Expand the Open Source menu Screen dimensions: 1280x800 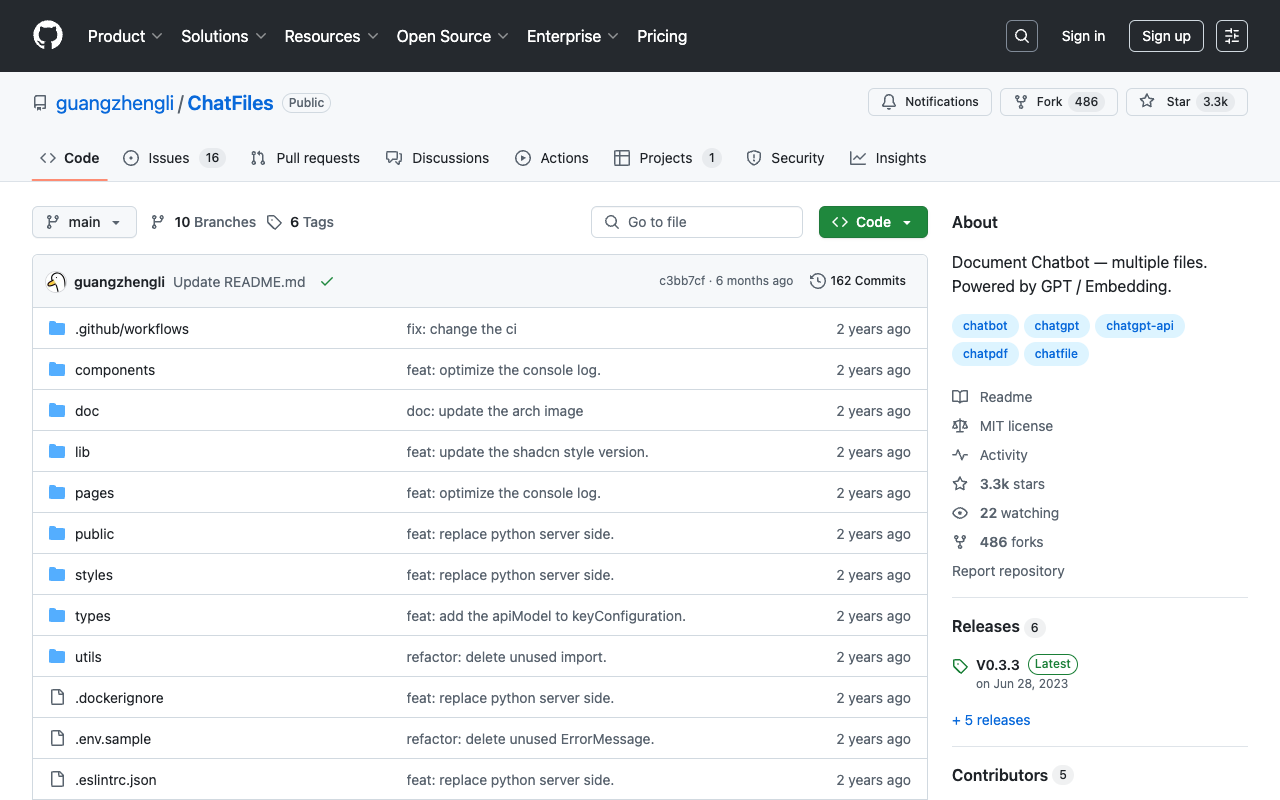point(453,36)
